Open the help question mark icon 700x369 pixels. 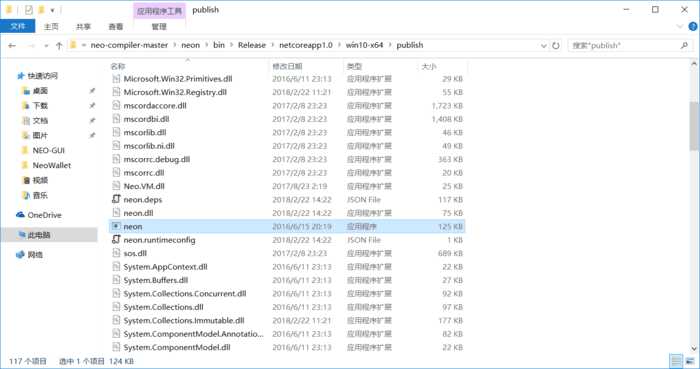pyautogui.click(x=693, y=27)
